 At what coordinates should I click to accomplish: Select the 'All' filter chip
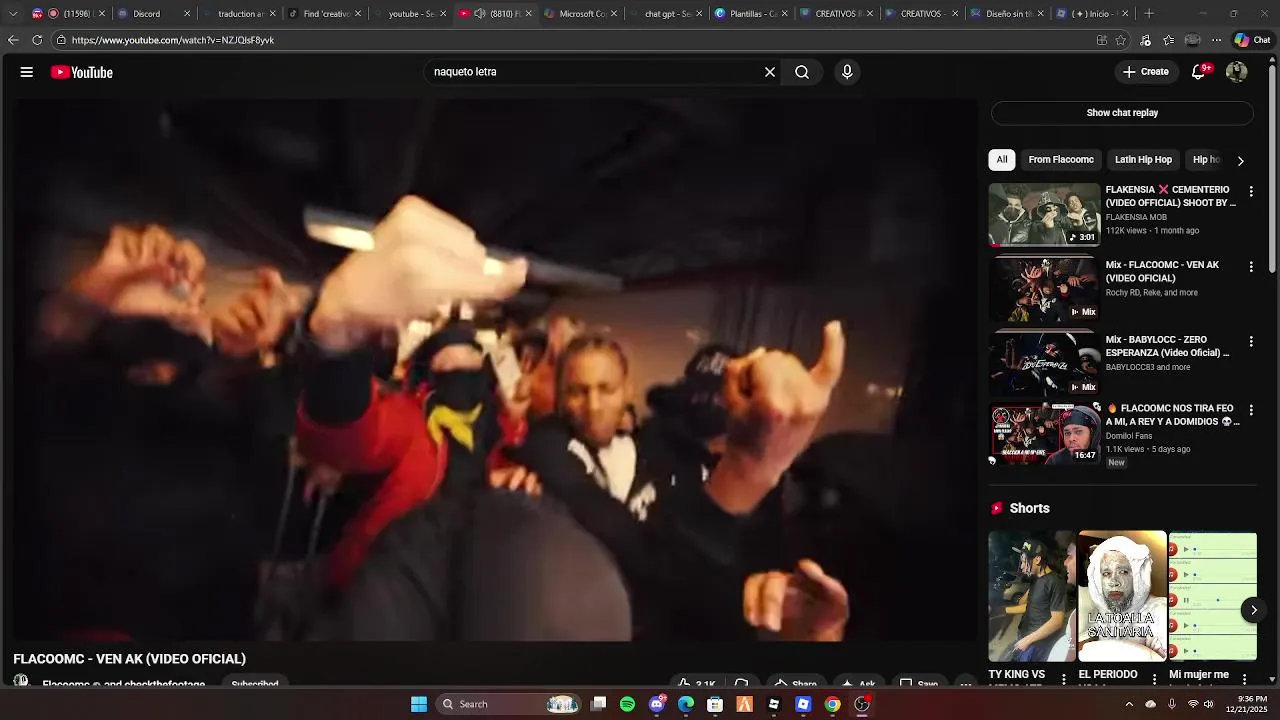(1002, 160)
